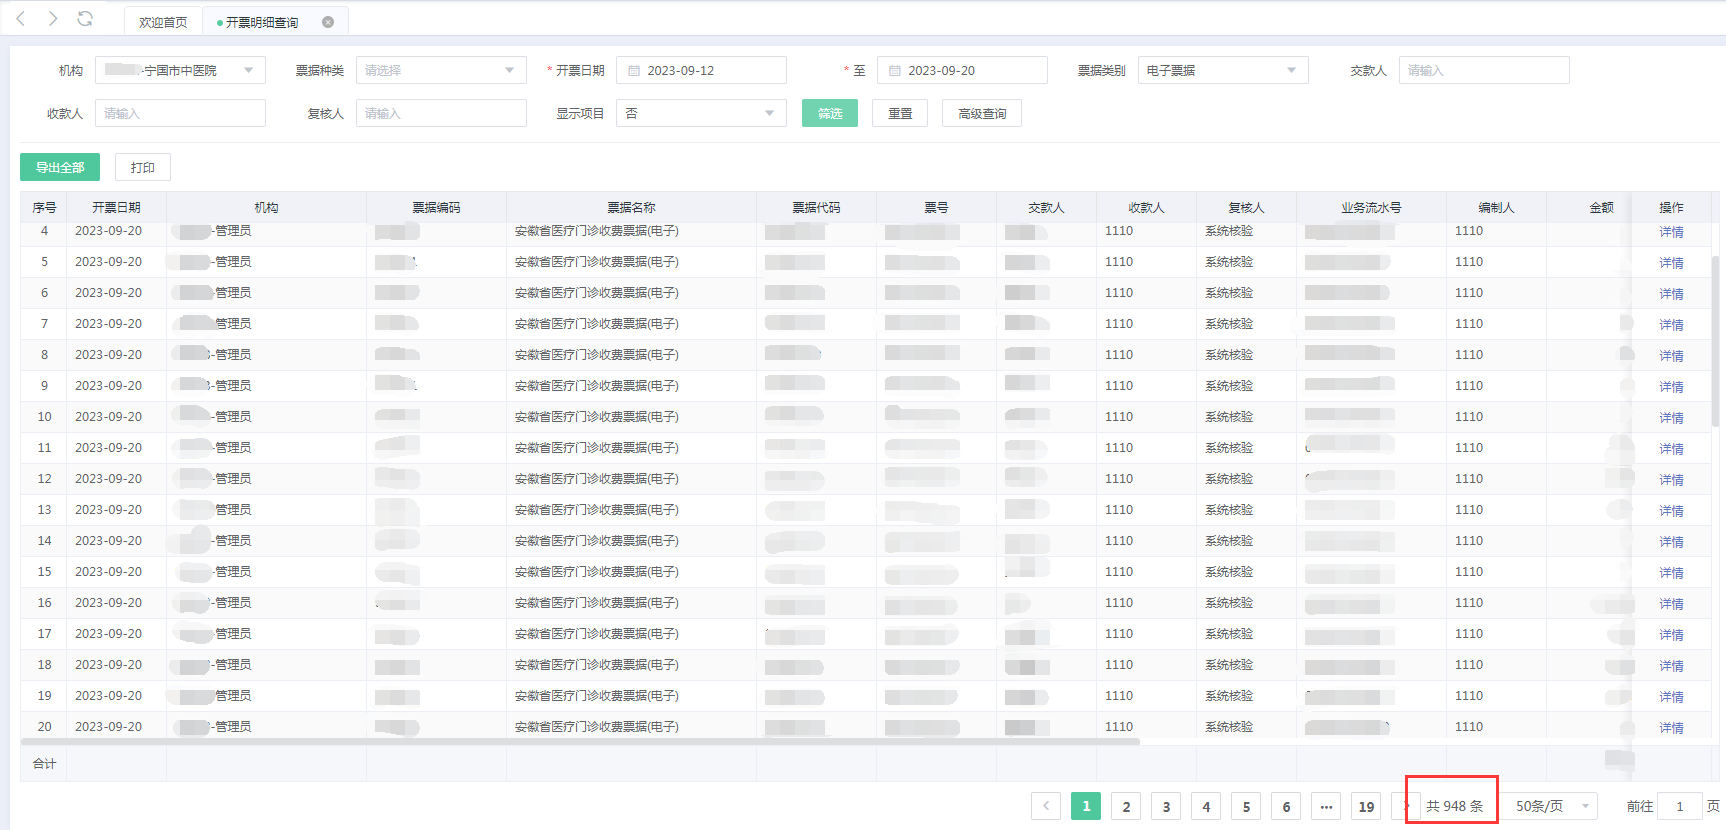The image size is (1726, 830).
Task: Open 详情 for row 17
Action: [1671, 635]
